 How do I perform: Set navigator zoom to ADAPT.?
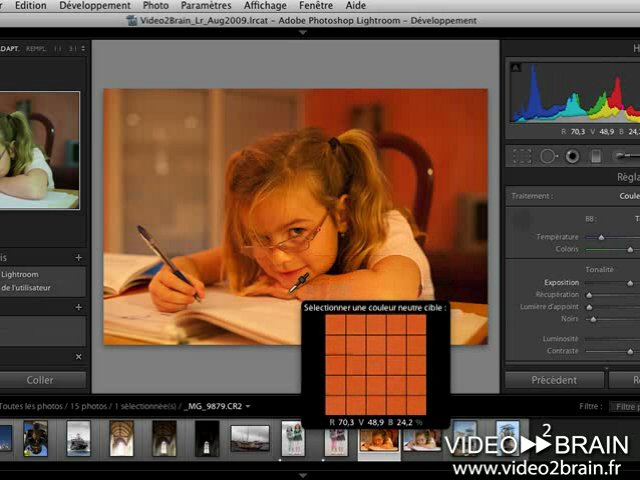[x=9, y=49]
